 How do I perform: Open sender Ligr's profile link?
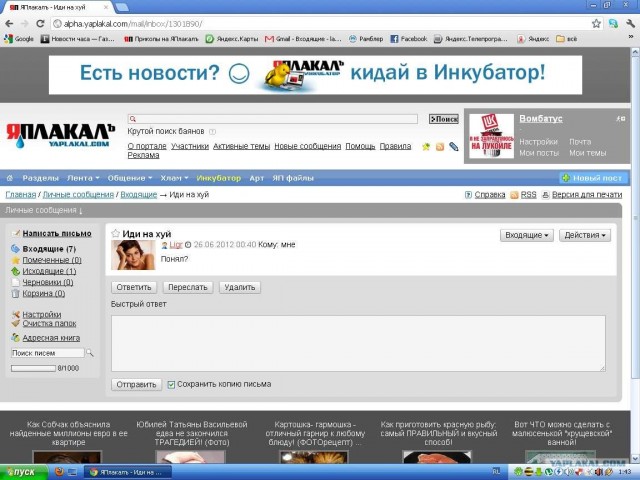click(176, 245)
